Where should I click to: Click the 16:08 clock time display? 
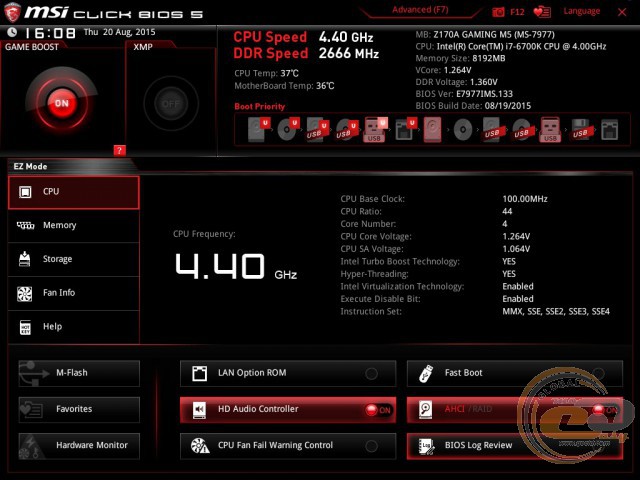[50, 33]
